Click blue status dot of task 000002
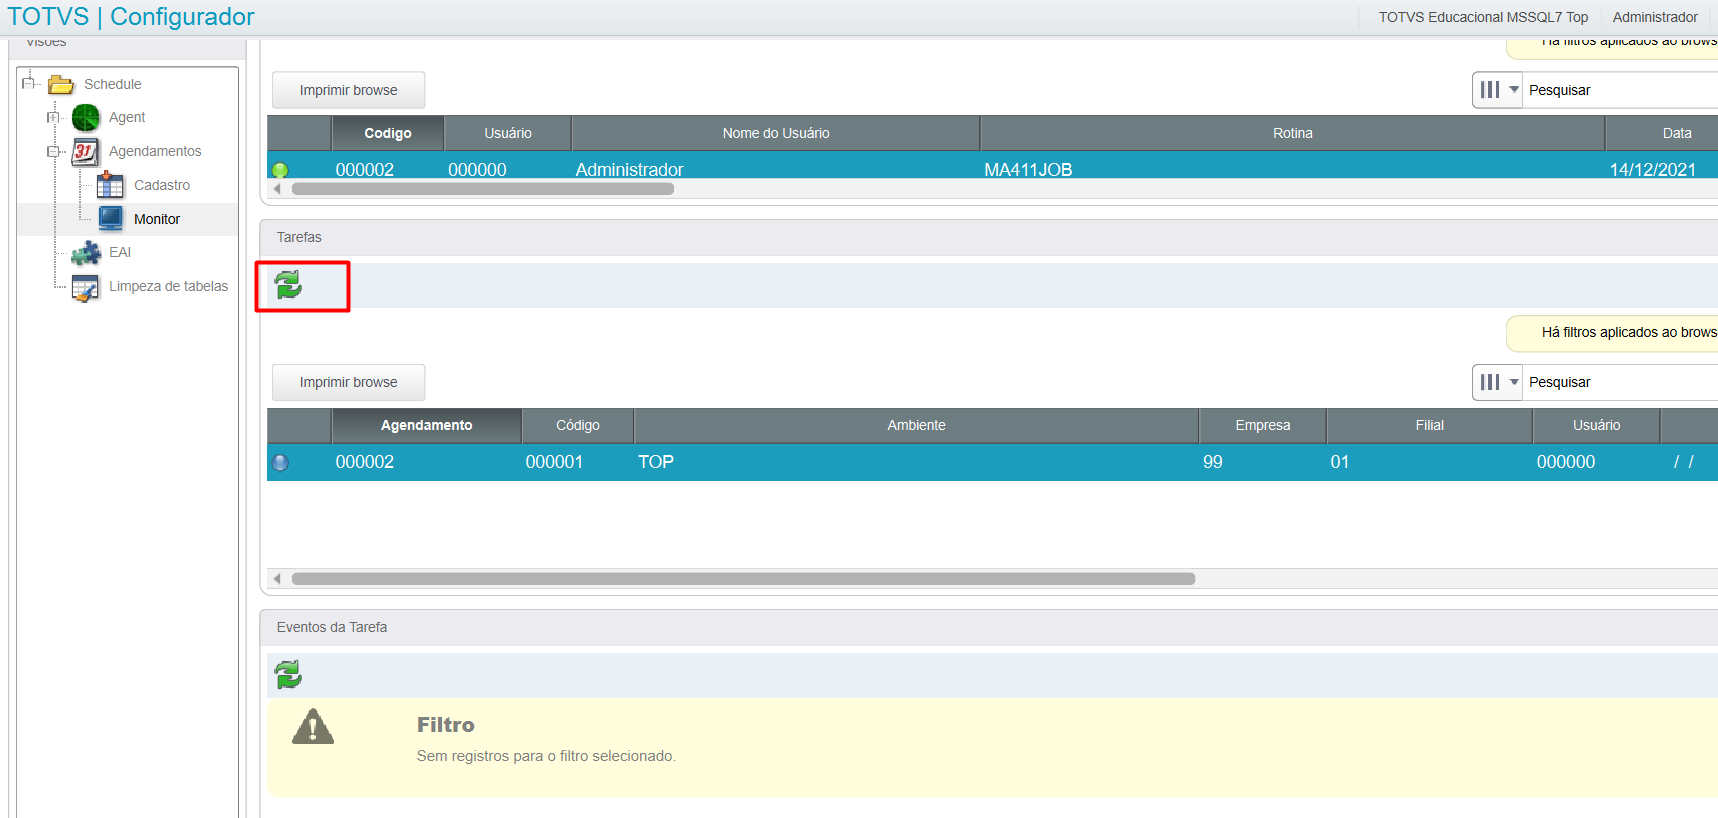This screenshot has height=818, width=1718. (280, 463)
